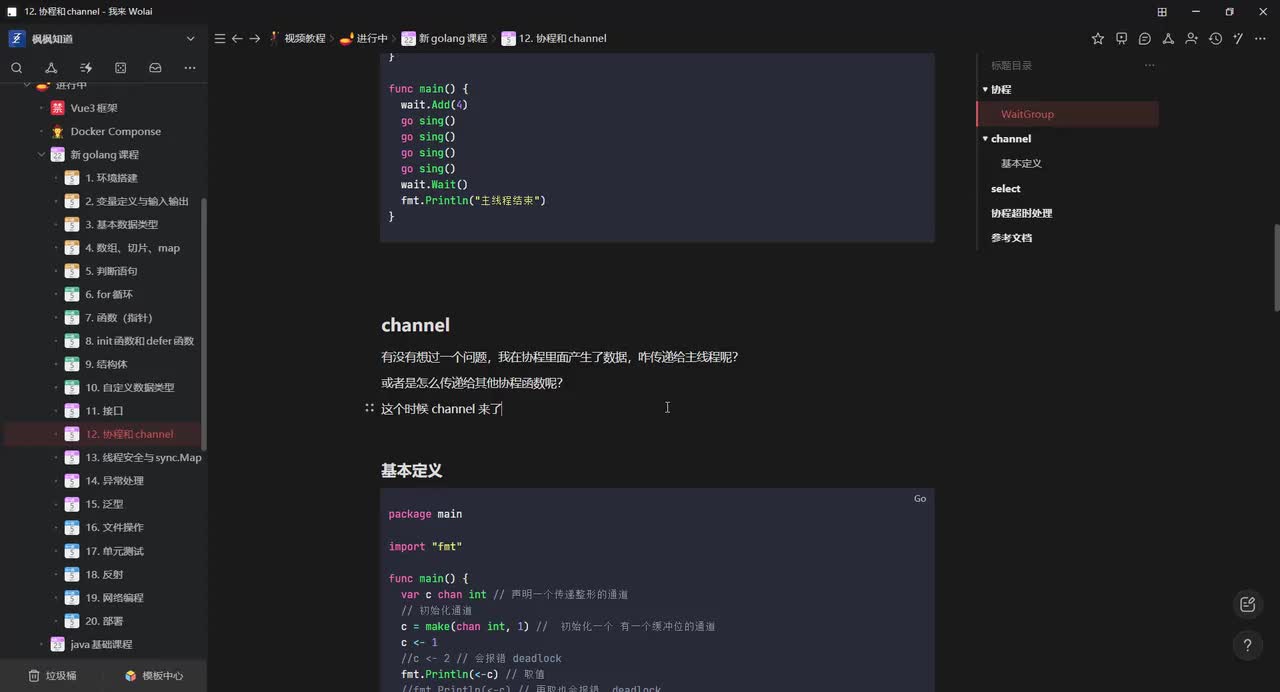Go back with the left arrow
This screenshot has height=692, width=1280.
pyautogui.click(x=237, y=38)
